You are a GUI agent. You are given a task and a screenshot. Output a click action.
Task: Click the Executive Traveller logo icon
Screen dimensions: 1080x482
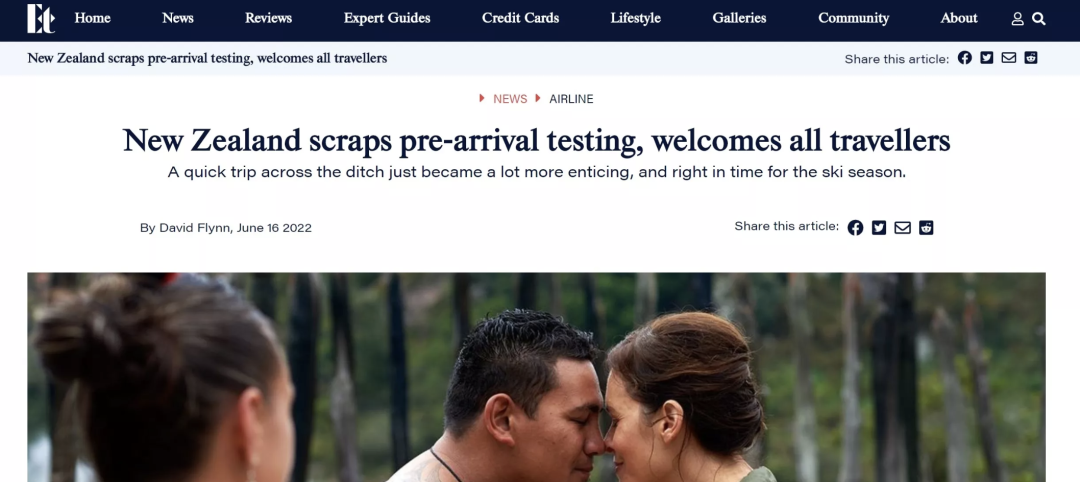coord(41,19)
